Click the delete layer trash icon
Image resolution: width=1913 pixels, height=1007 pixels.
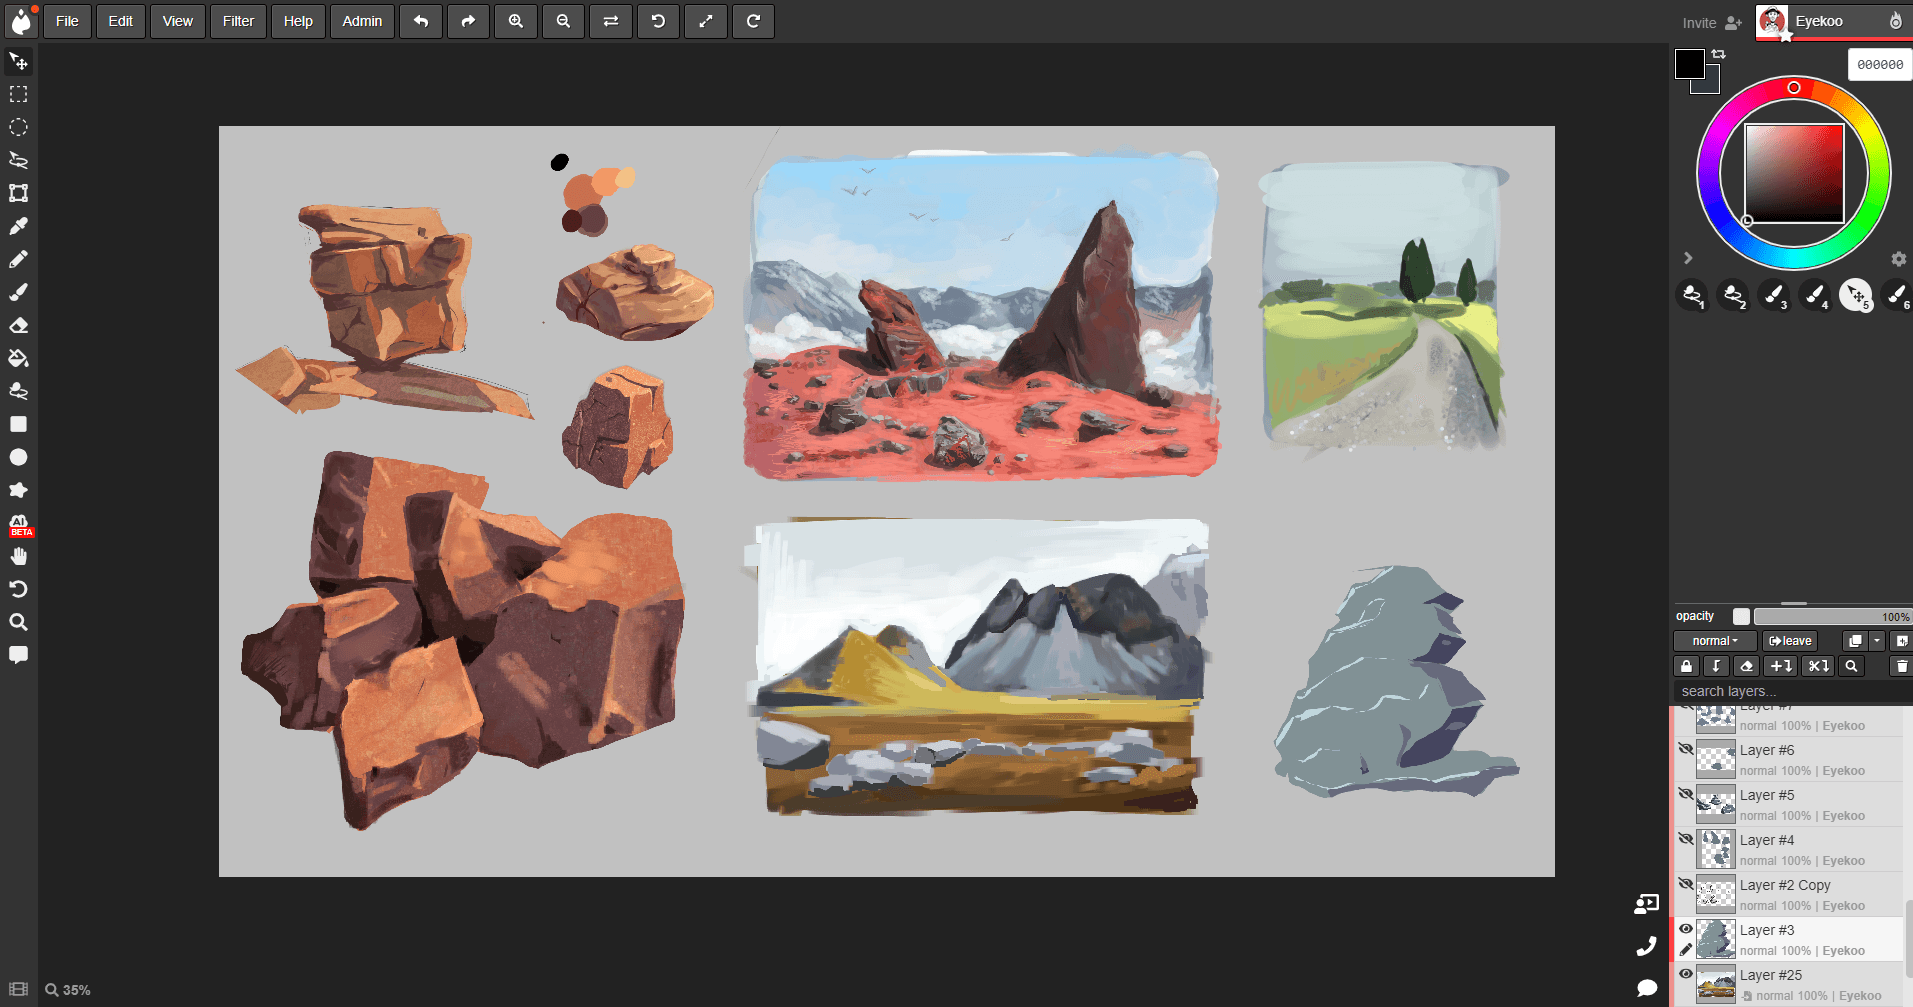tap(1901, 666)
